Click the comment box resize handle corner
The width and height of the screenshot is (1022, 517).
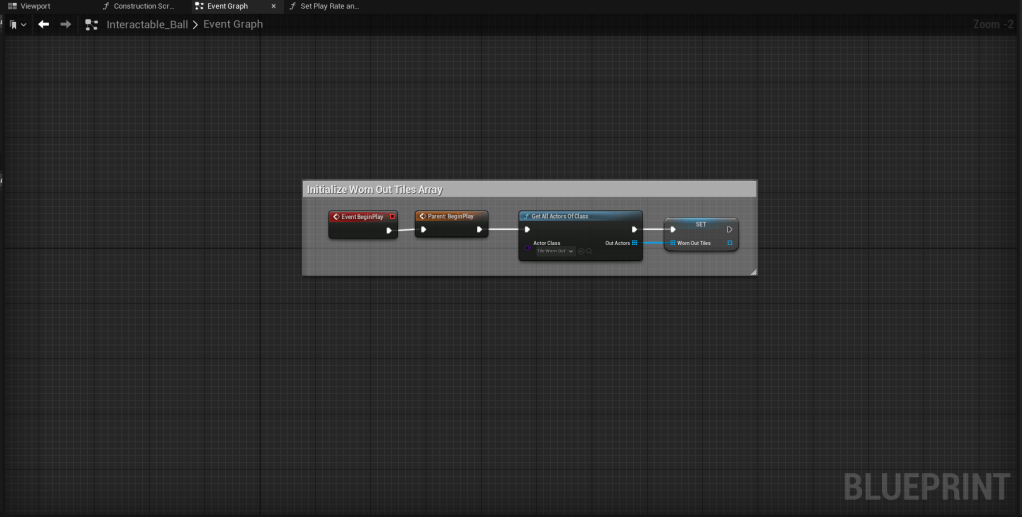[x=754, y=272]
